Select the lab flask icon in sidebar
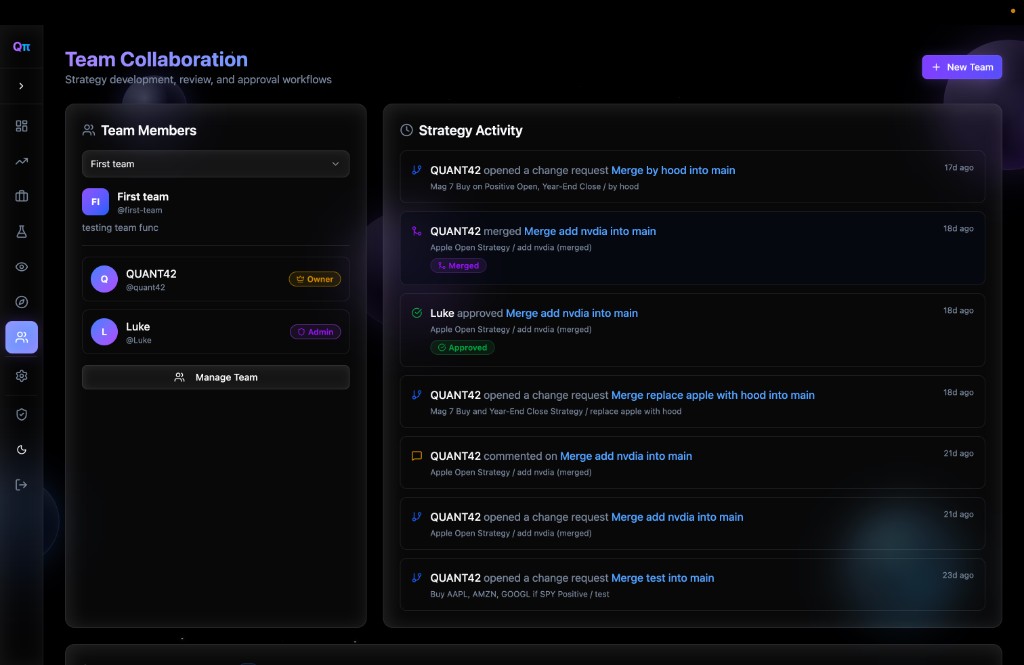Viewport: 1024px width, 665px height. click(22, 232)
